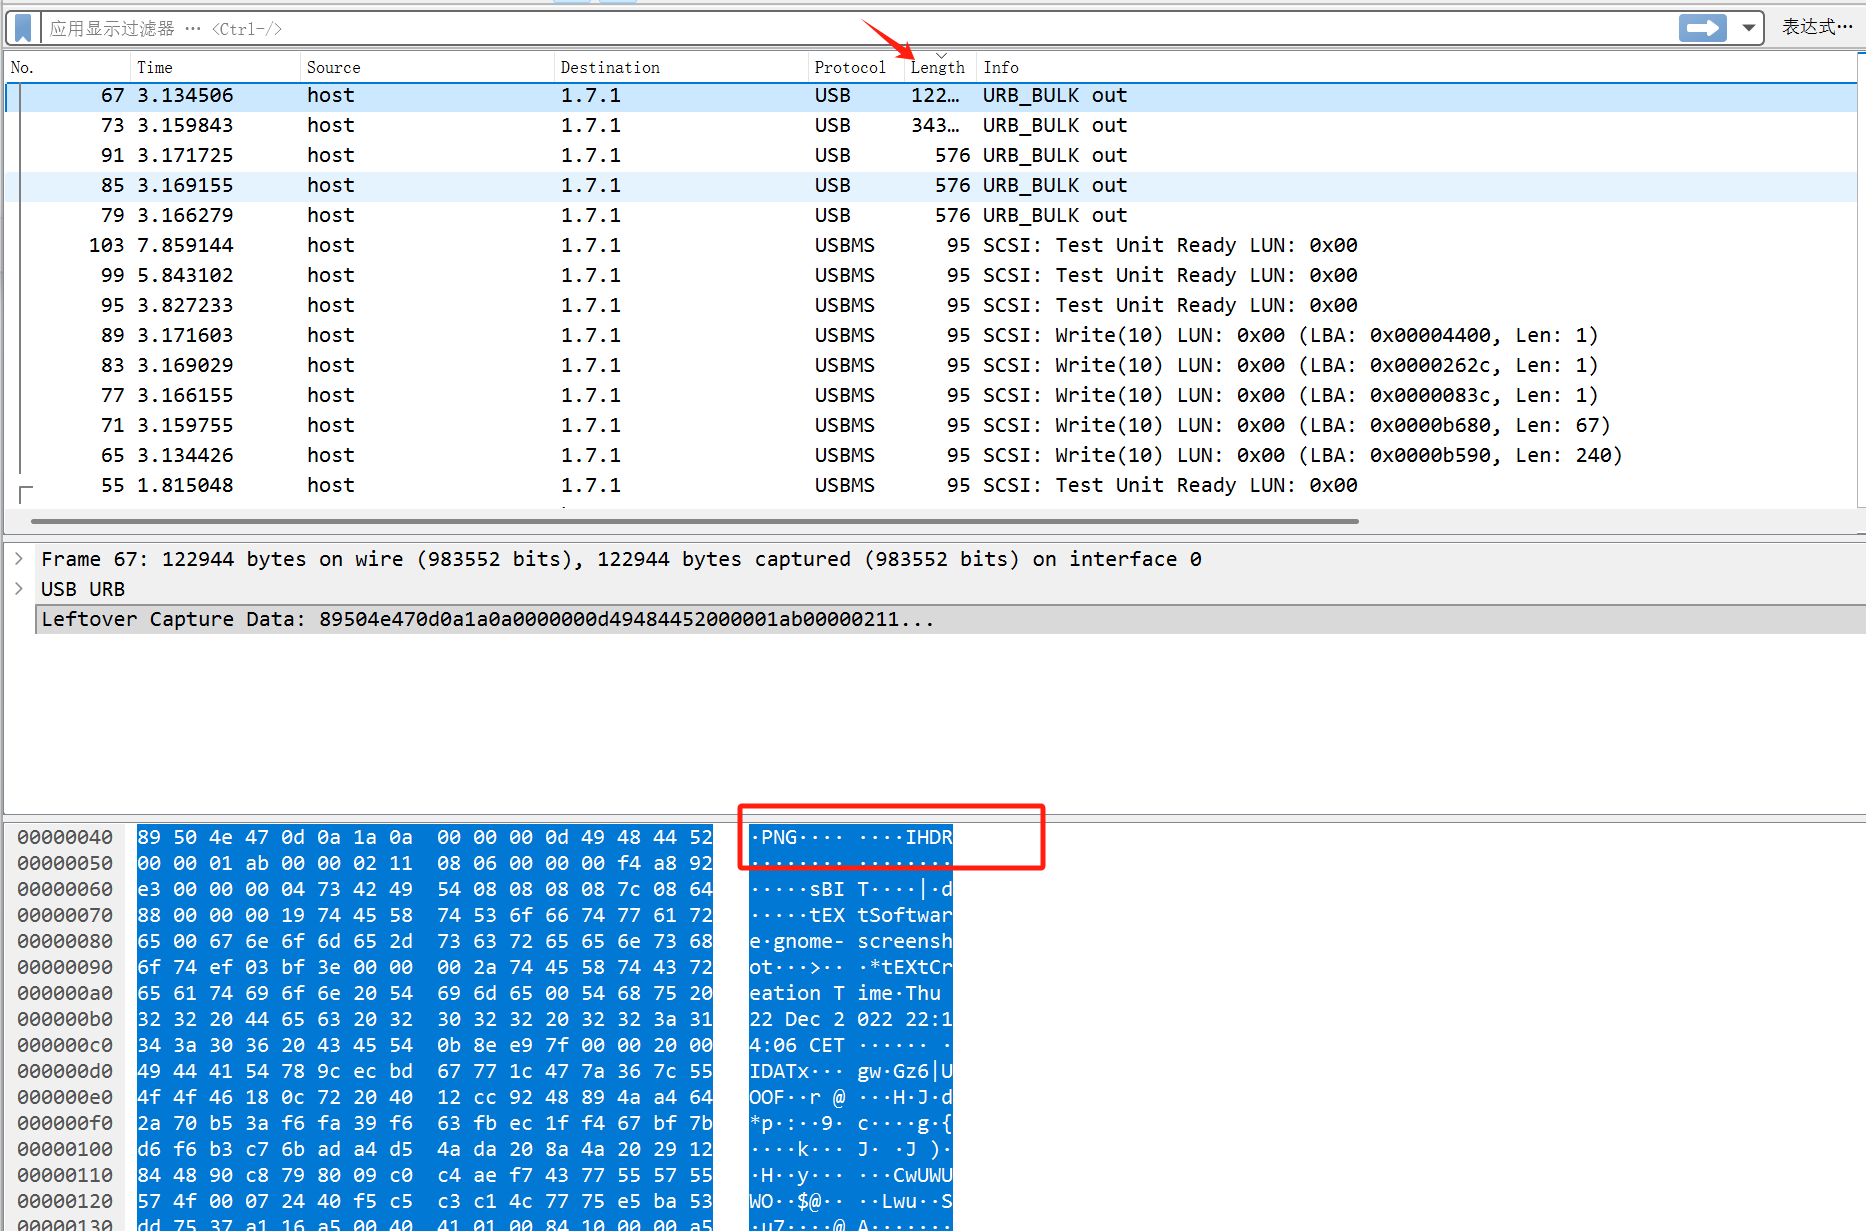Click hex offset 00000090 row

coord(65,967)
